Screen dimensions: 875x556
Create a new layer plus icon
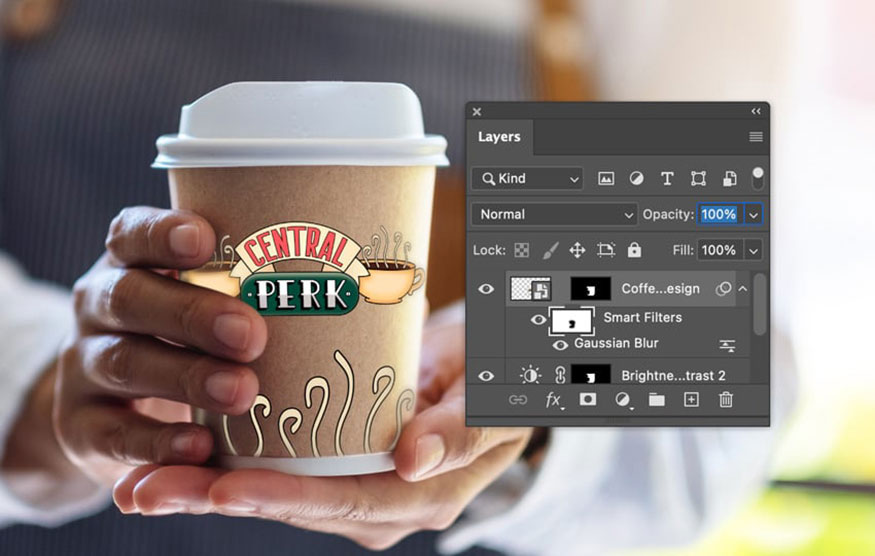tap(691, 400)
